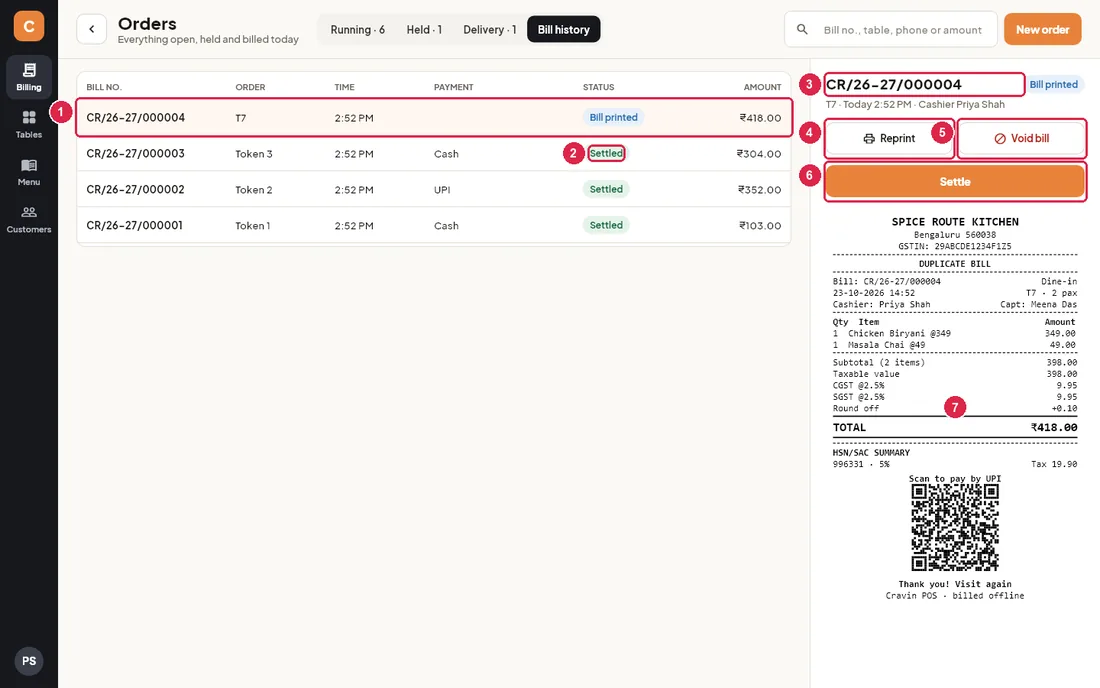The height and width of the screenshot is (688, 1100).
Task: Click the ₹418.00 amount in the table
Action: 760,118
